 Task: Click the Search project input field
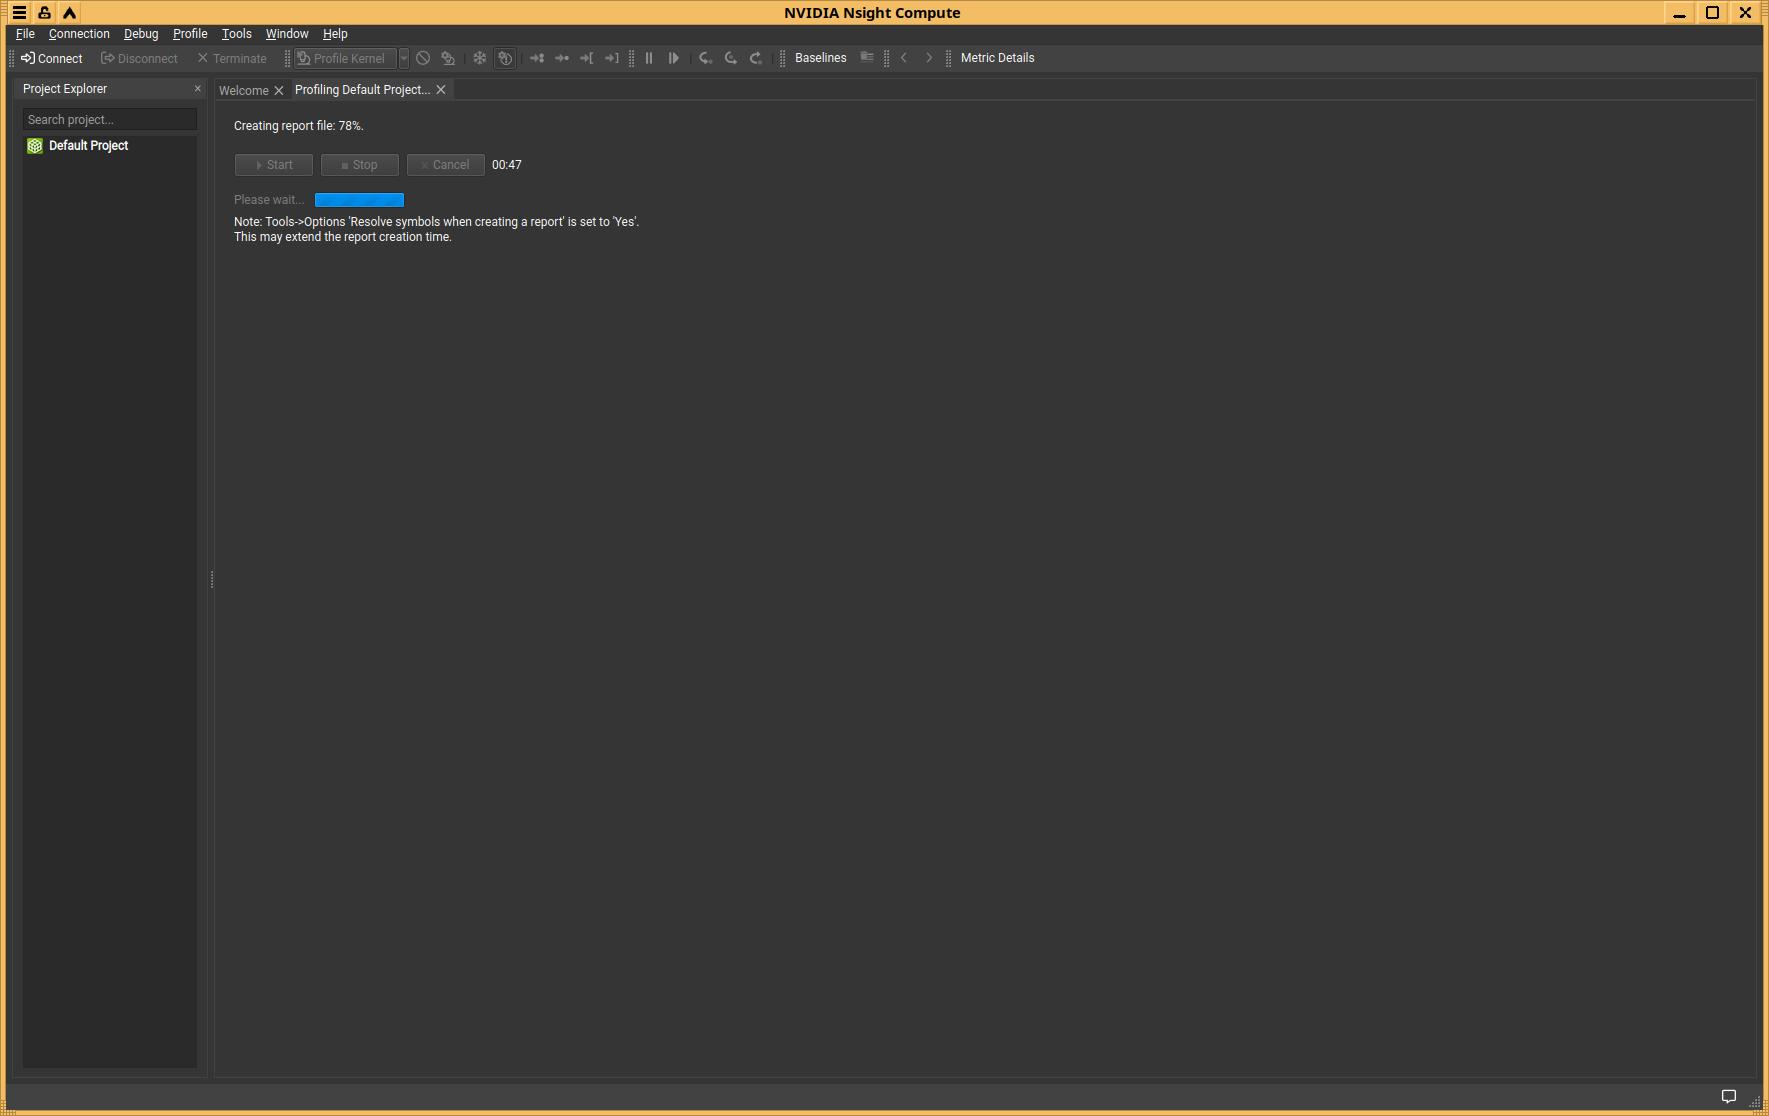click(110, 120)
